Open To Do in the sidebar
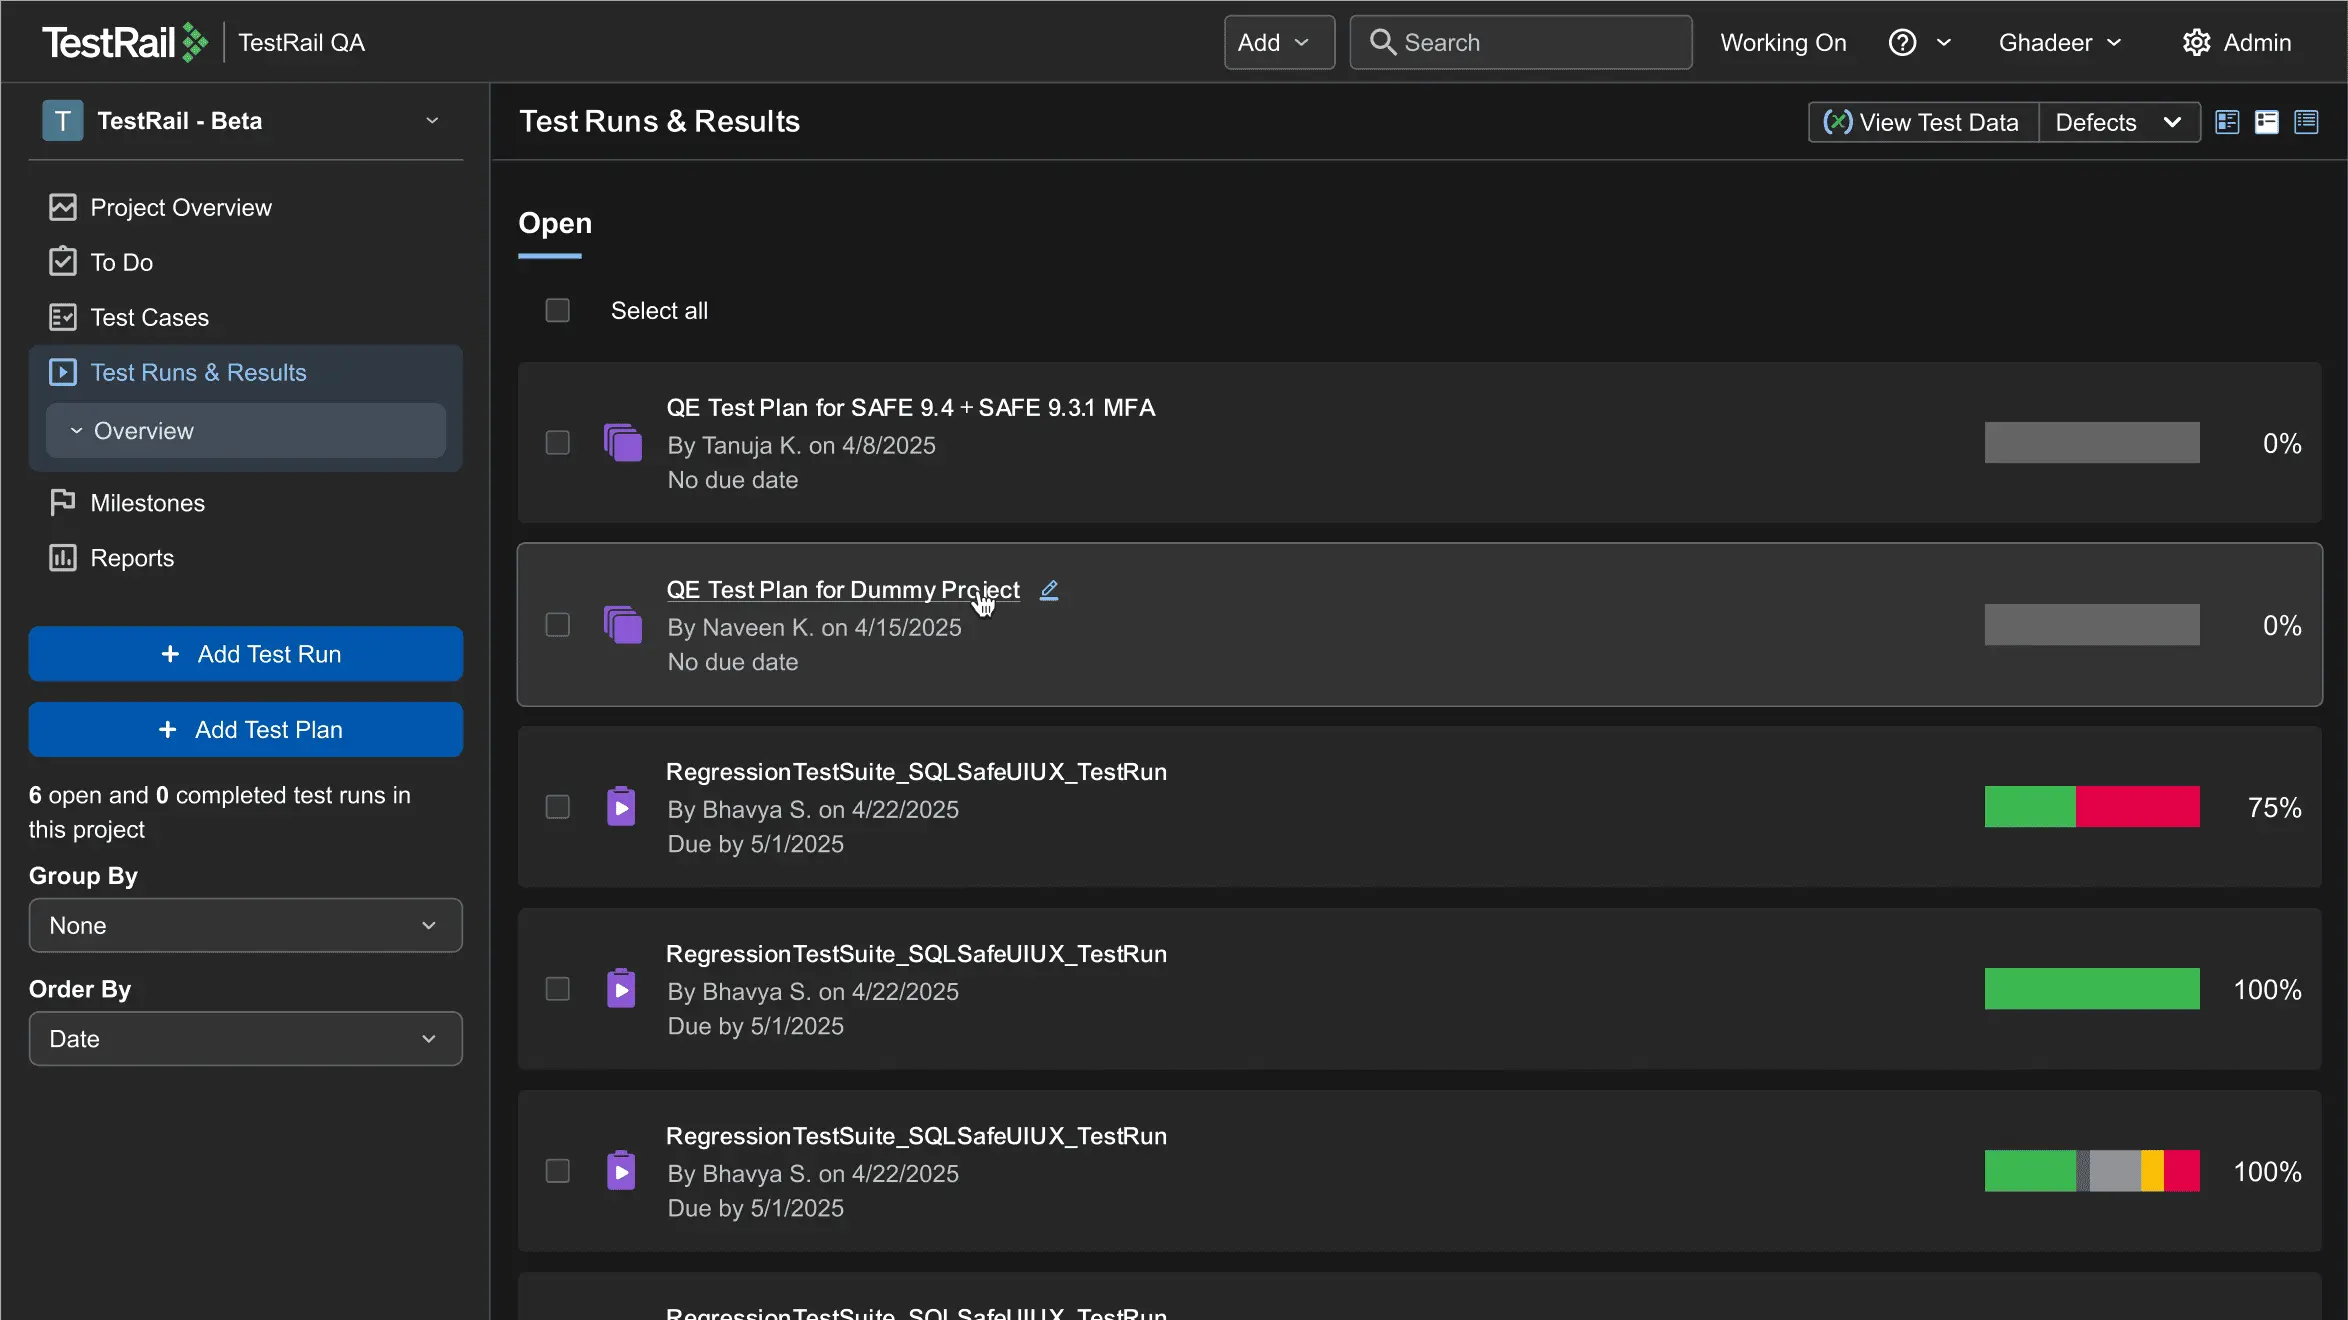The width and height of the screenshot is (2348, 1320). tap(122, 262)
